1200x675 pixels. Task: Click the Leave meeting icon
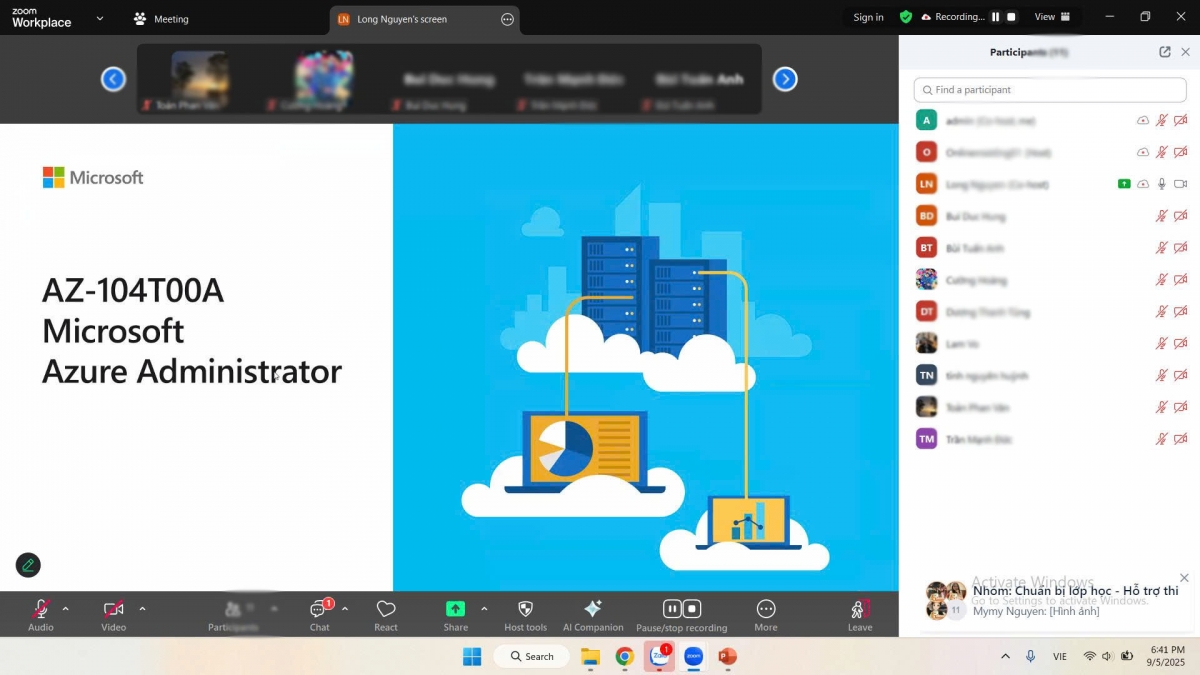point(859,609)
